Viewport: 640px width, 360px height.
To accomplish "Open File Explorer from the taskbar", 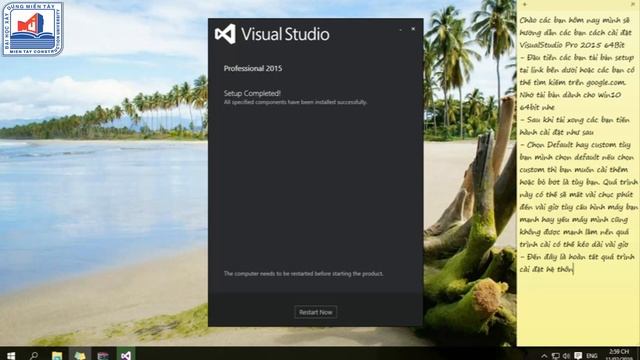I will pyautogui.click(x=57, y=355).
